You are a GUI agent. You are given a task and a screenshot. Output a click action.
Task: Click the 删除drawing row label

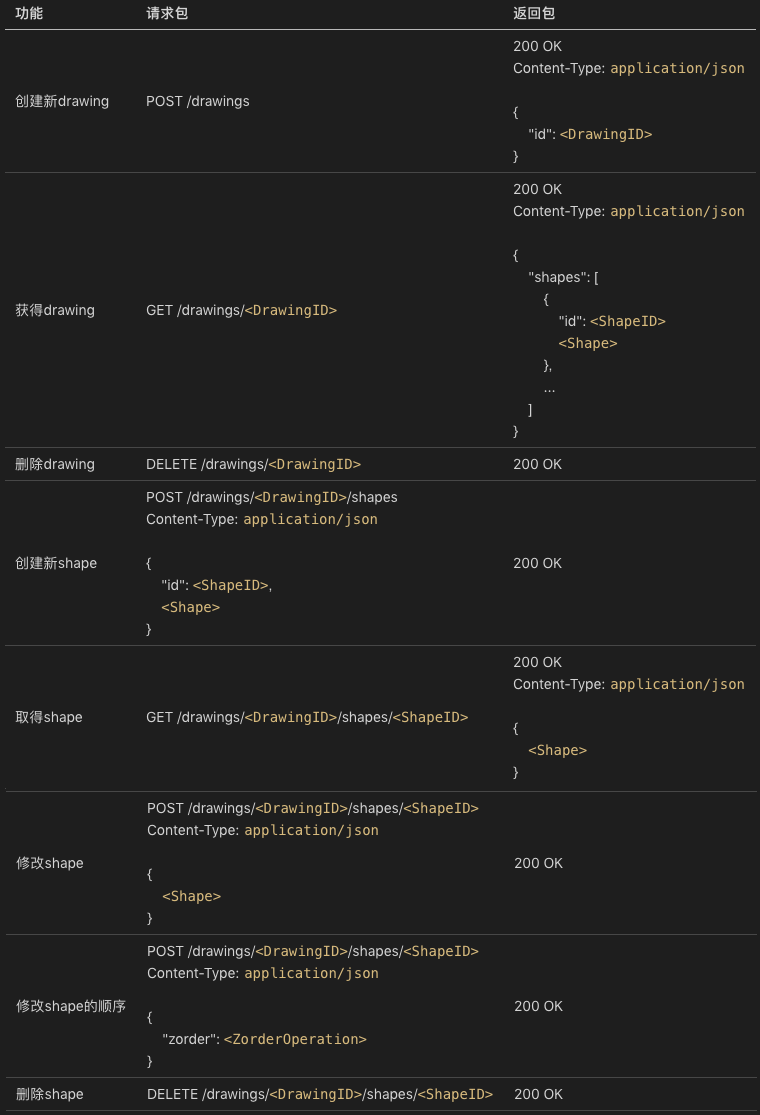click(x=55, y=464)
